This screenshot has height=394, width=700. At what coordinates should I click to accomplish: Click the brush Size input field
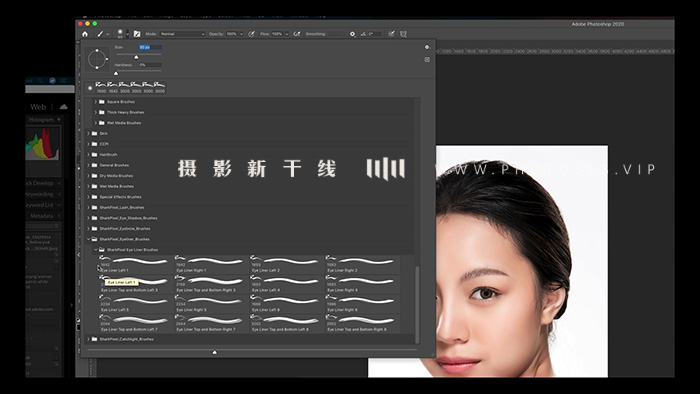pos(150,47)
